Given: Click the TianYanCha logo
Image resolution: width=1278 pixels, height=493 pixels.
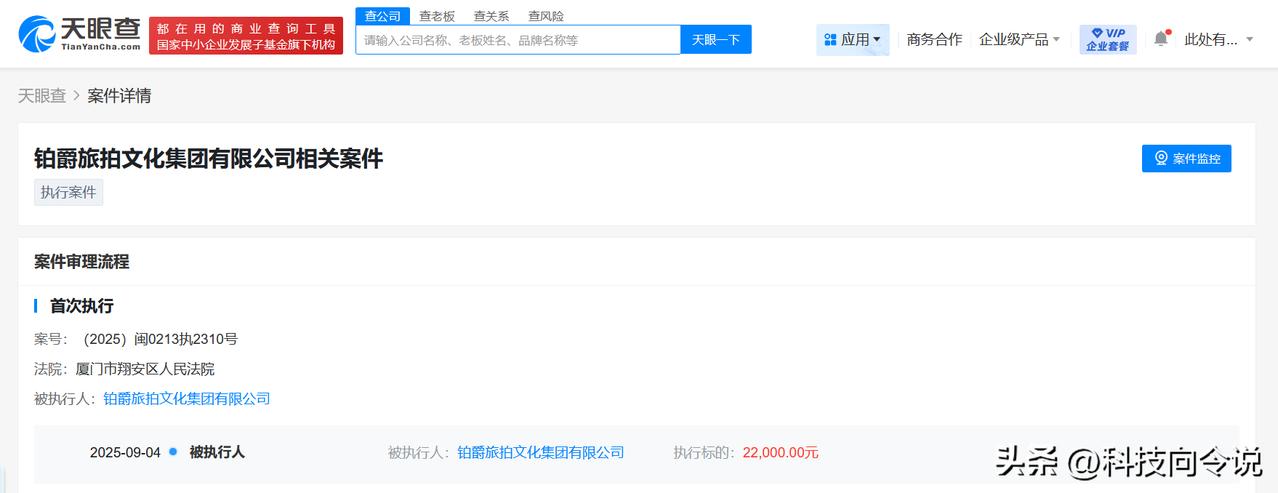Looking at the screenshot, I should point(79,35).
